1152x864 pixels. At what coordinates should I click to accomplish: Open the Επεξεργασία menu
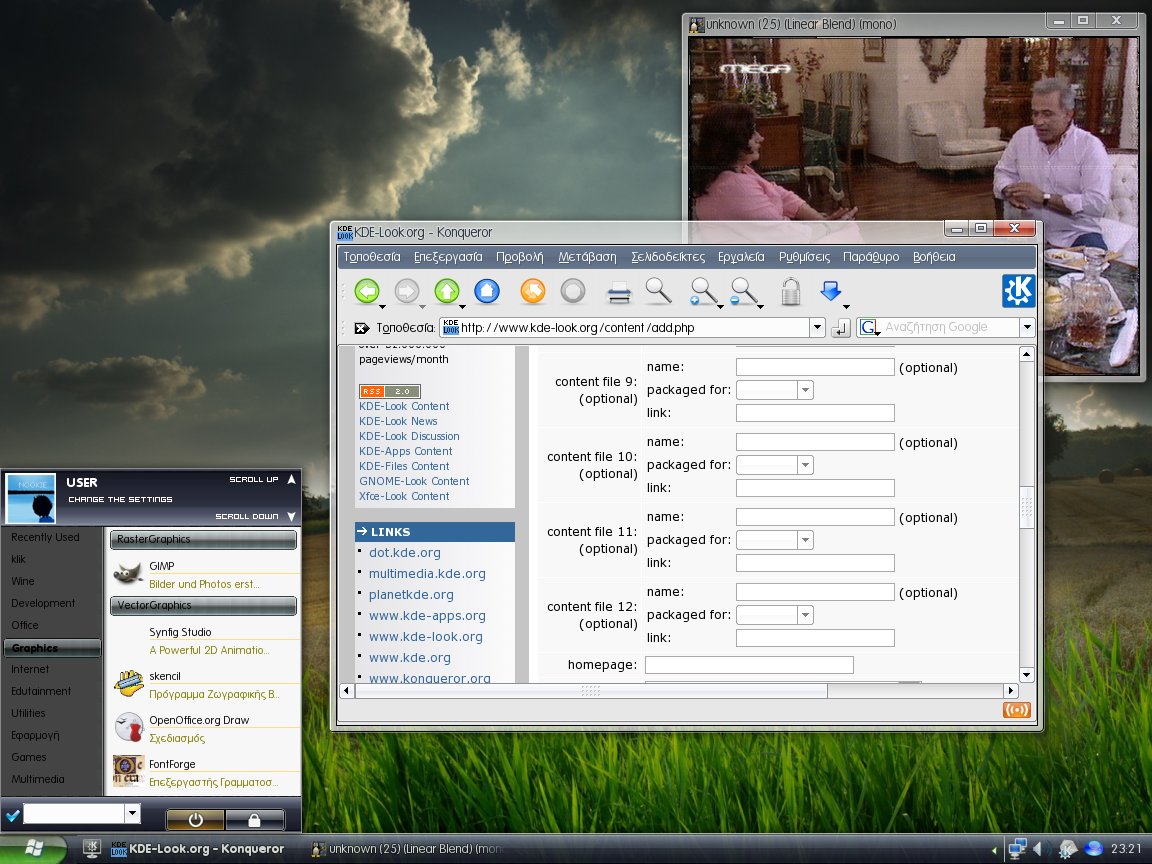[x=448, y=257]
